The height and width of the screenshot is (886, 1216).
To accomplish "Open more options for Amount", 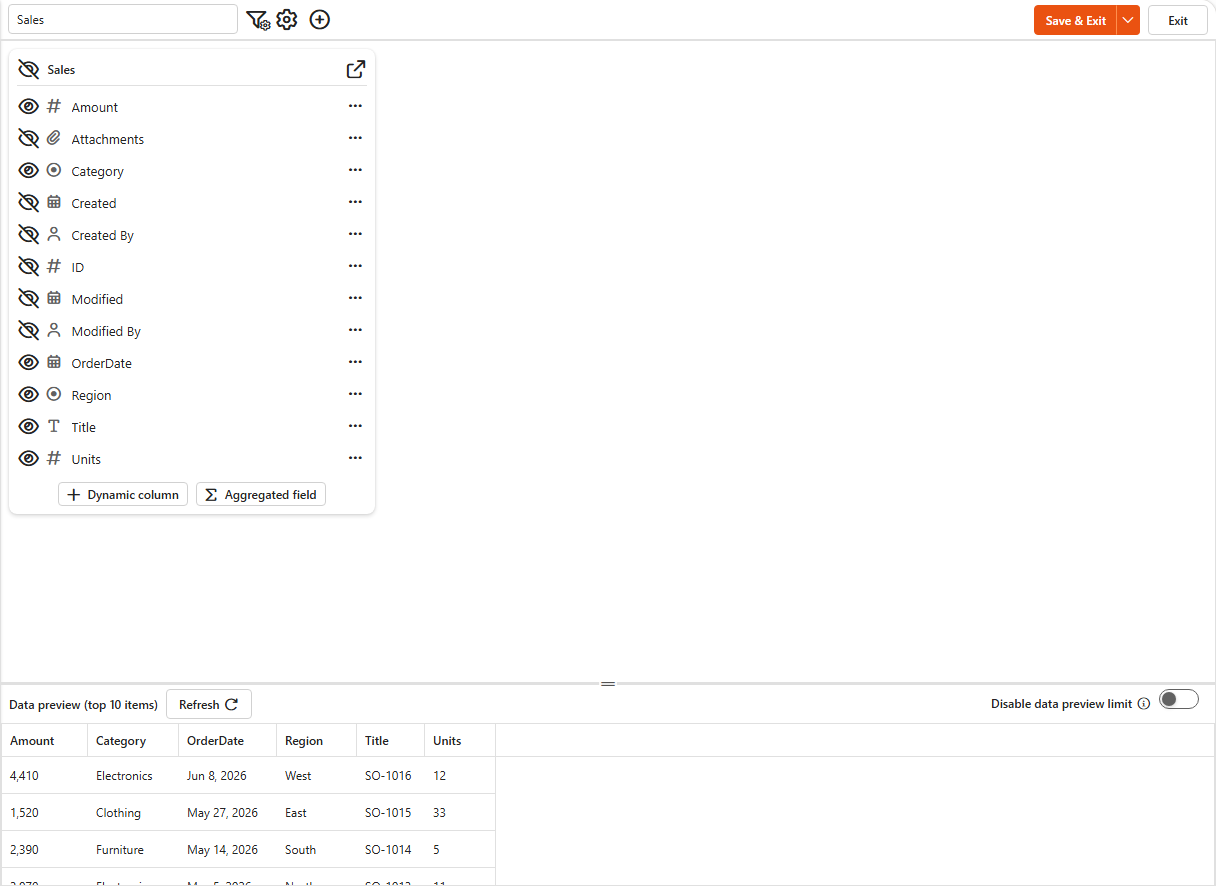I will click(x=355, y=106).
